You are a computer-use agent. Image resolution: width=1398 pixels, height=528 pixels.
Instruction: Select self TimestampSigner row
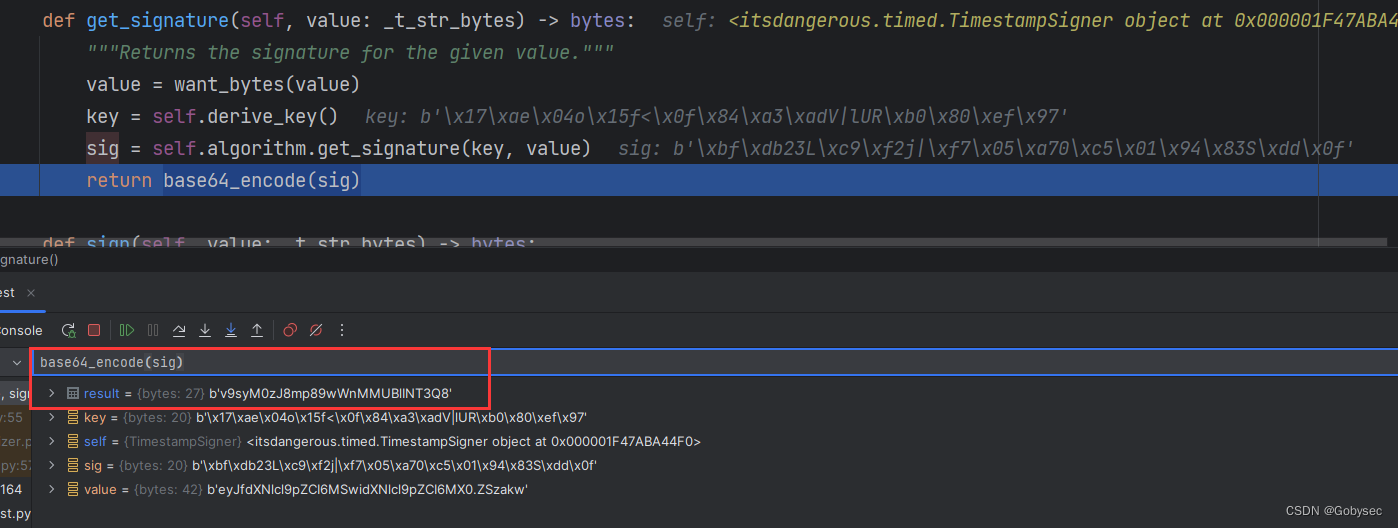coord(714,441)
